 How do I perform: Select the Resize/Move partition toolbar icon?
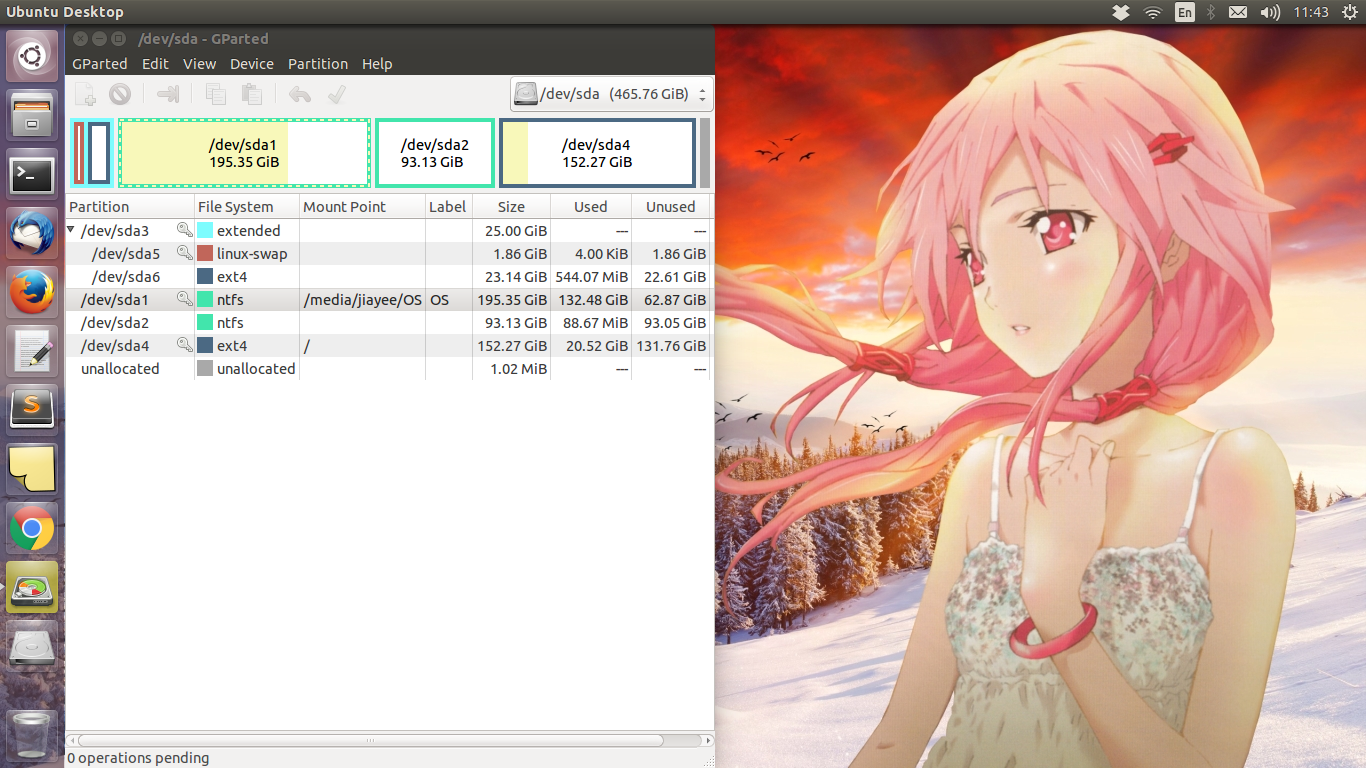[x=168, y=94]
